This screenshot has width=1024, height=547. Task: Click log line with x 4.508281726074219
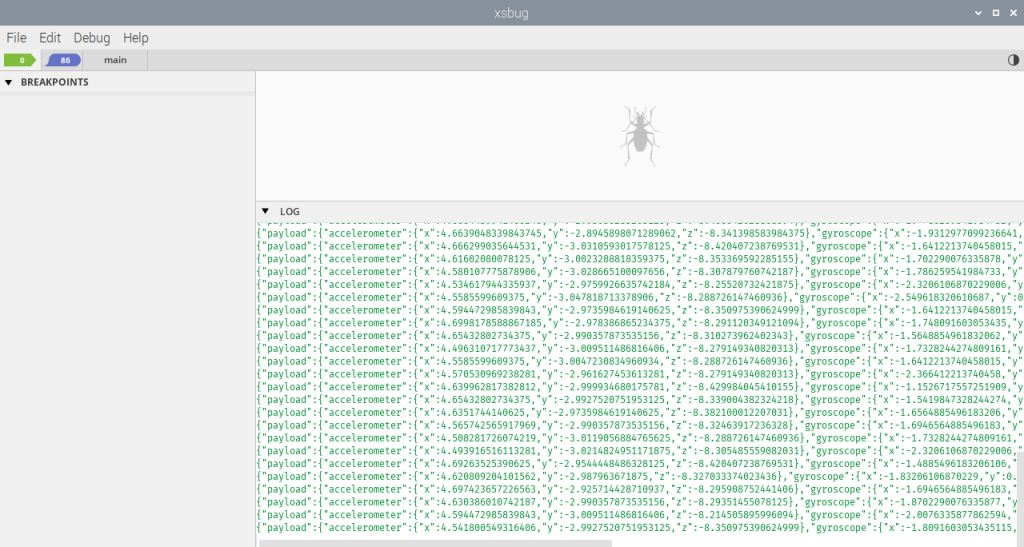pyautogui.click(x=640, y=438)
